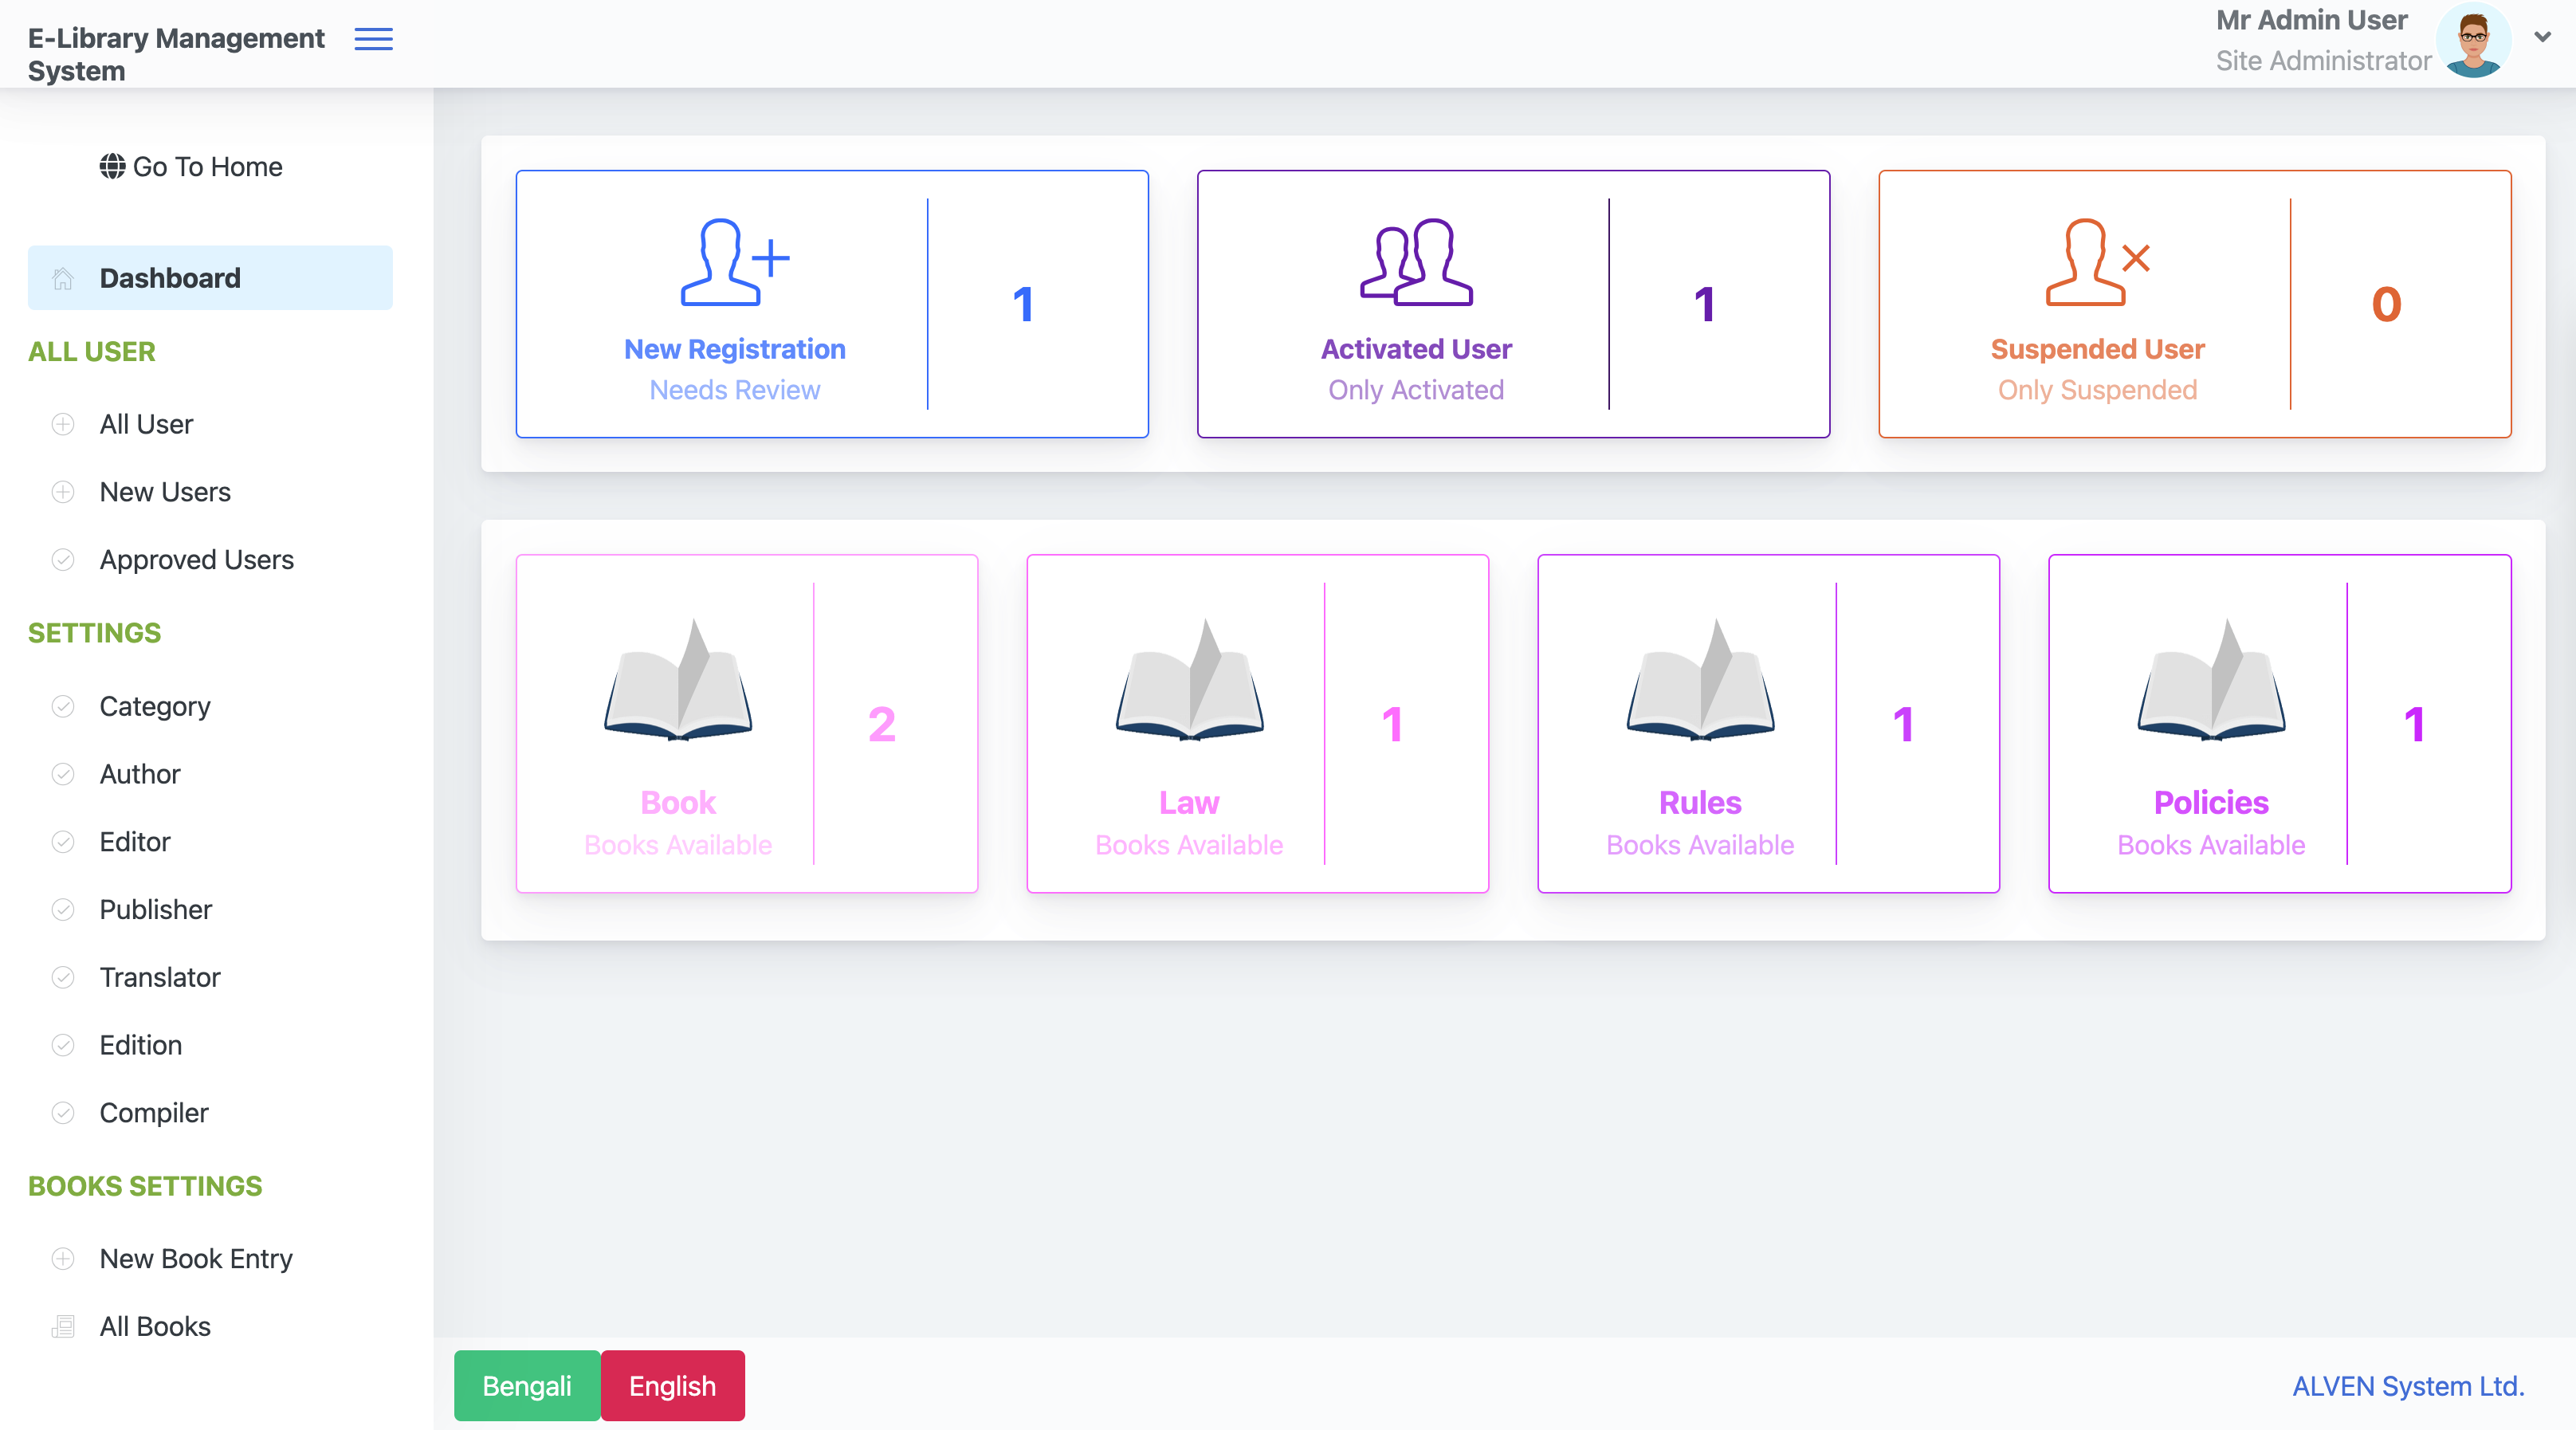This screenshot has height=1430, width=2576.
Task: Follow the ALVEN System Ltd. link
Action: point(2408,1385)
